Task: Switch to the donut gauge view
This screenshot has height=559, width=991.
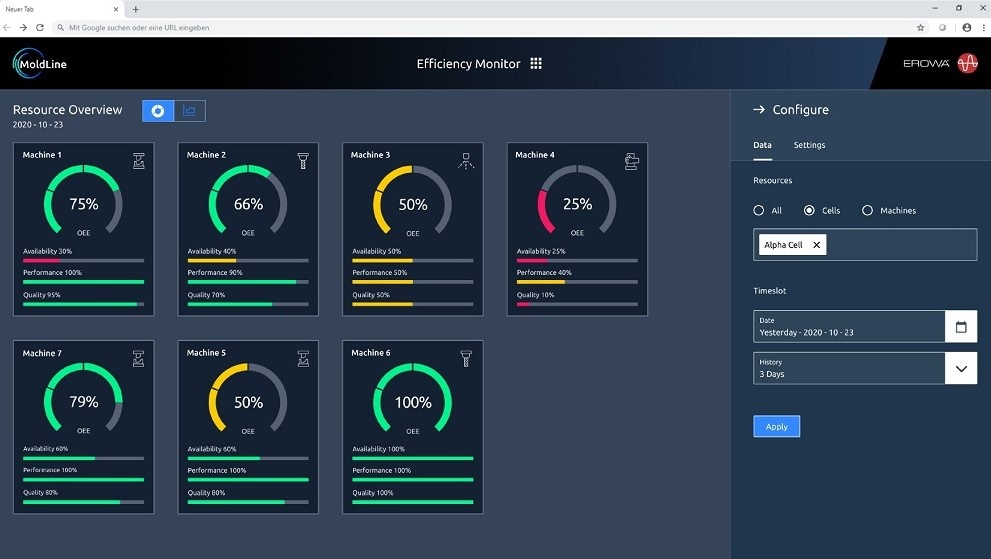Action: [158, 111]
